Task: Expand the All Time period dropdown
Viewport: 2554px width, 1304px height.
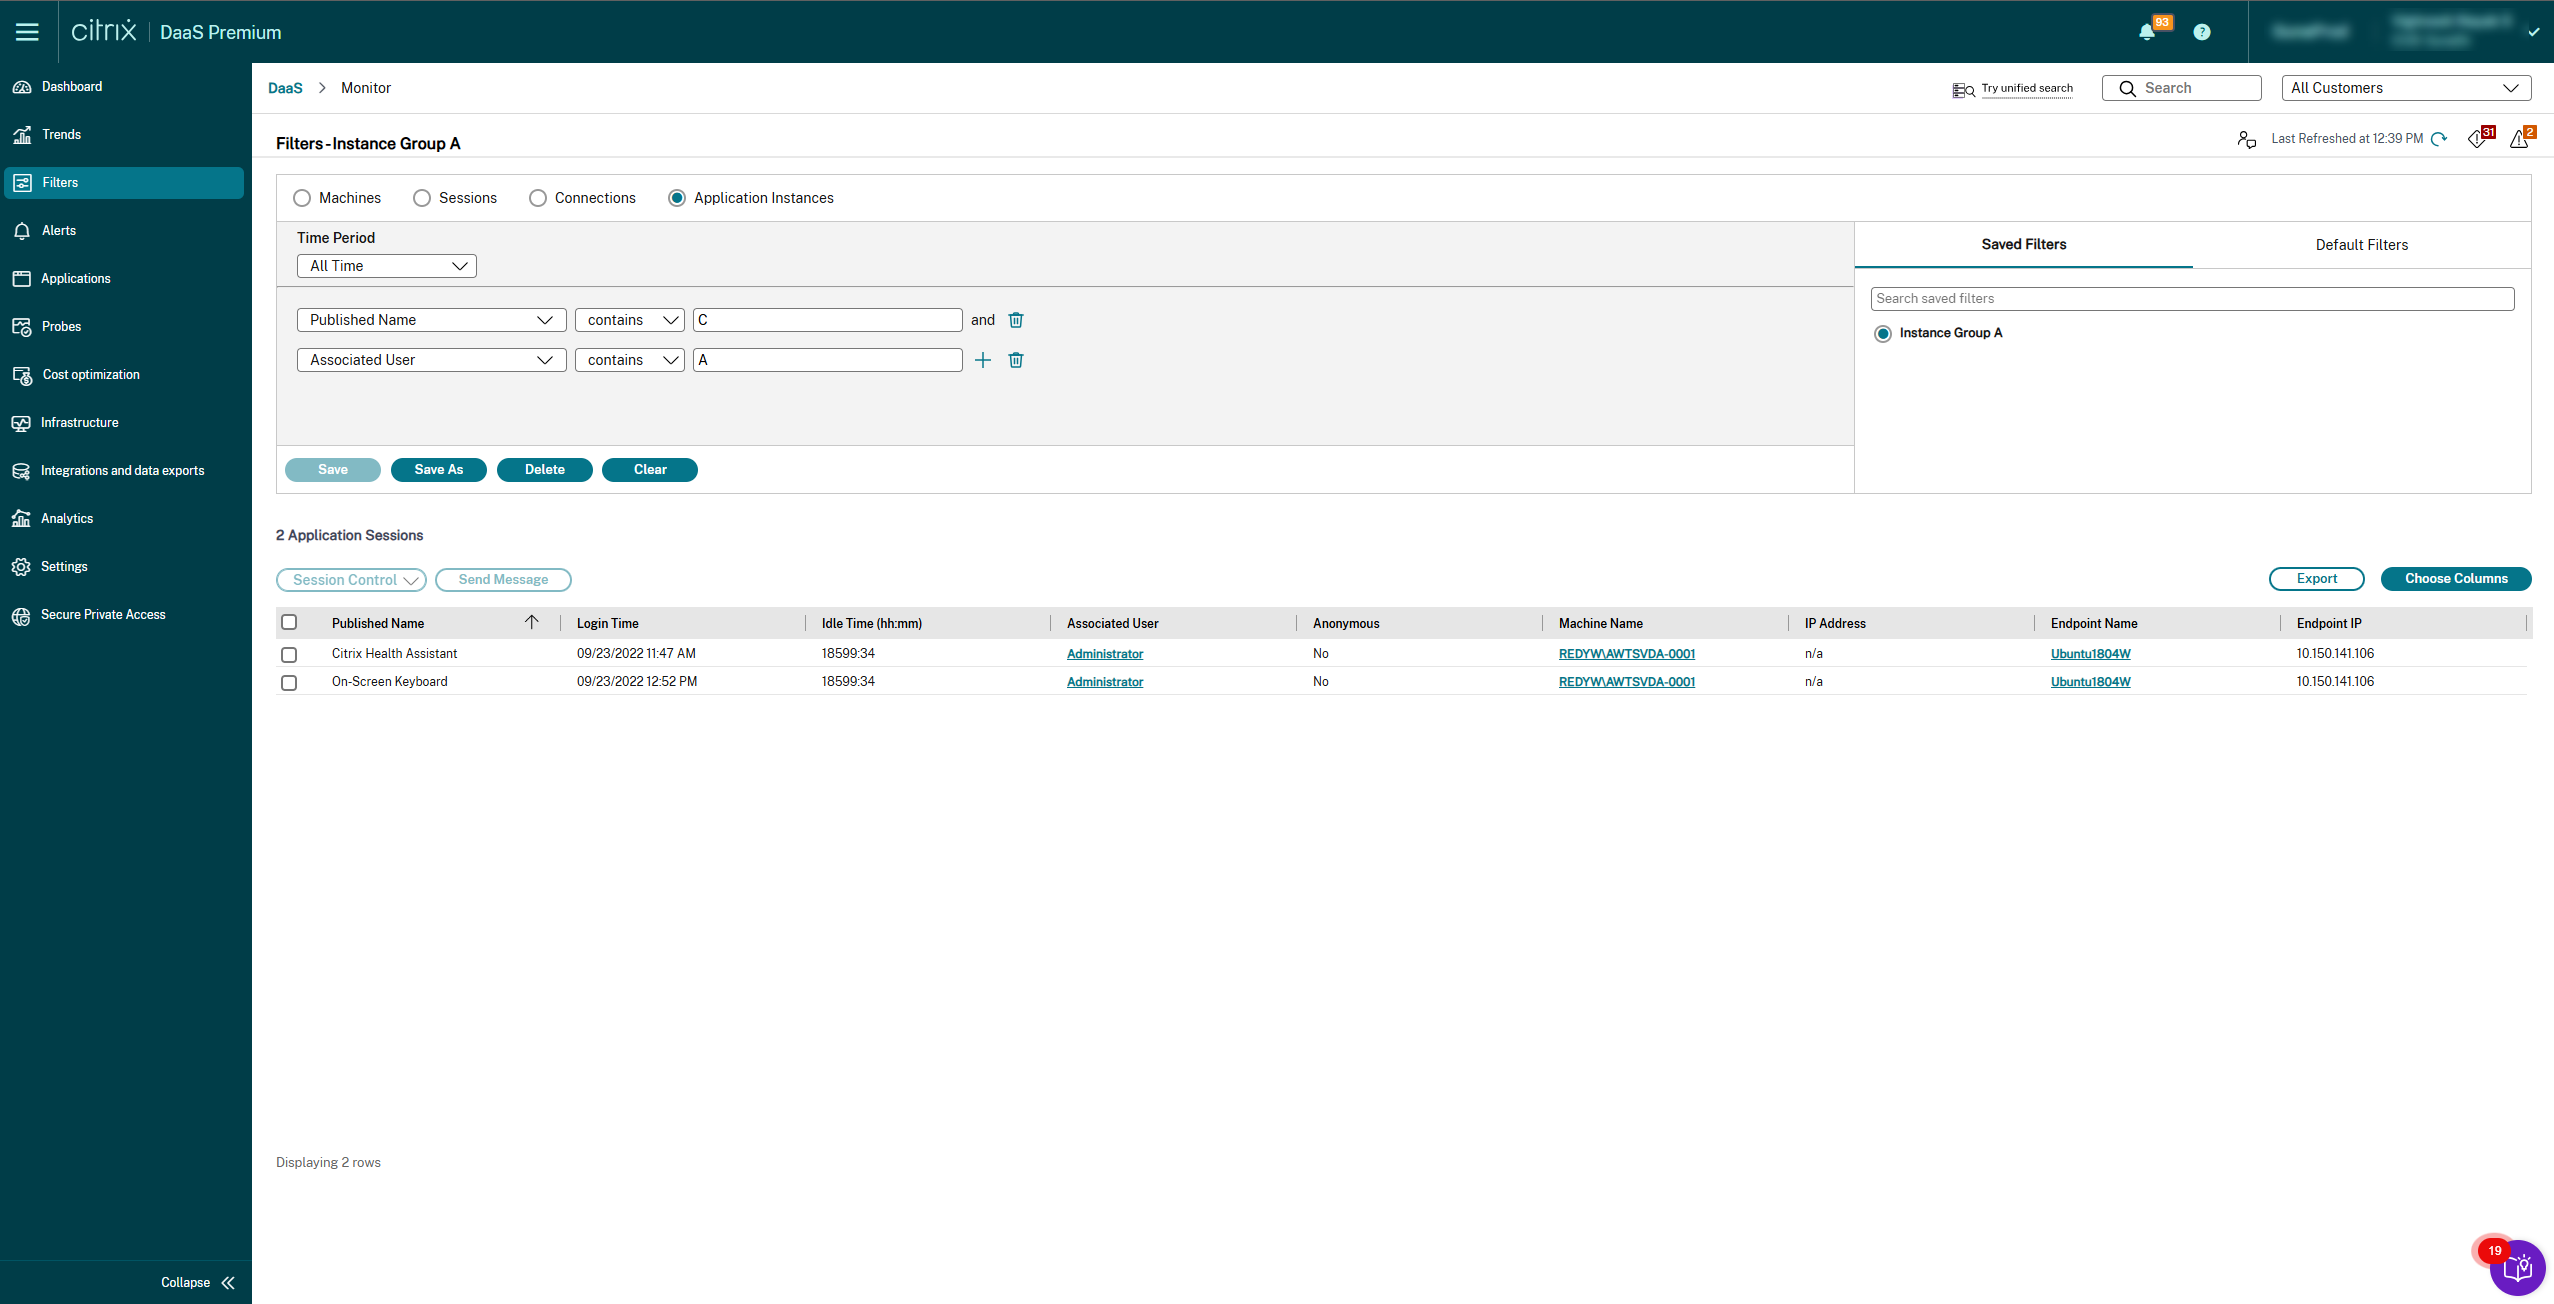Action: pos(386,266)
